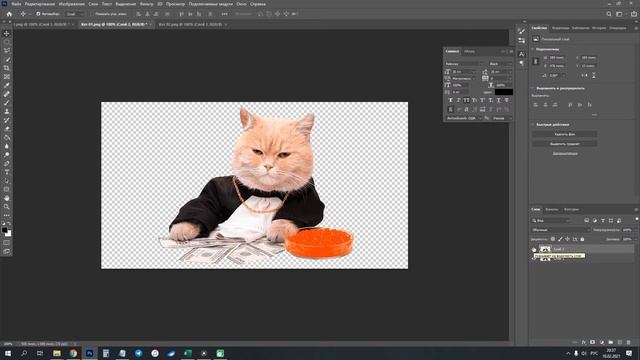
Task: Click the Дополнительно link
Action: [x=565, y=153]
